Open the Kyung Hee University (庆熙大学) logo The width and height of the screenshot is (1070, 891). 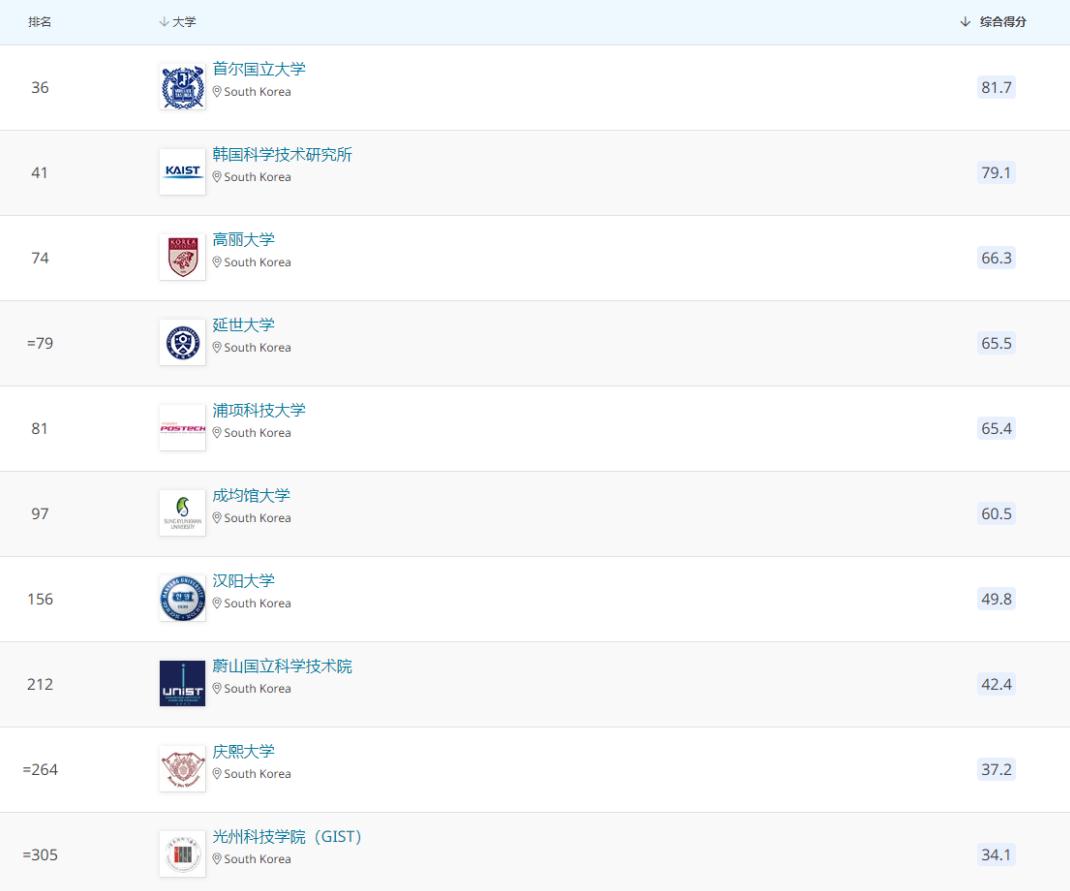[x=182, y=769]
